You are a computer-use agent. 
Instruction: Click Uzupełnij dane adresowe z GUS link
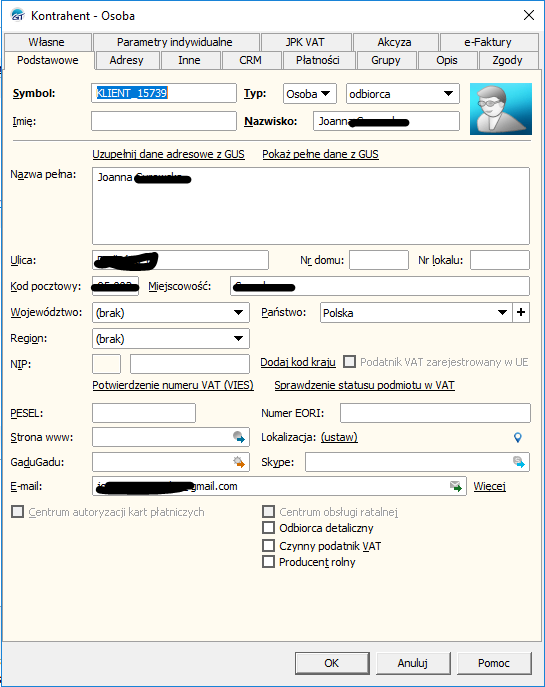pos(168,154)
